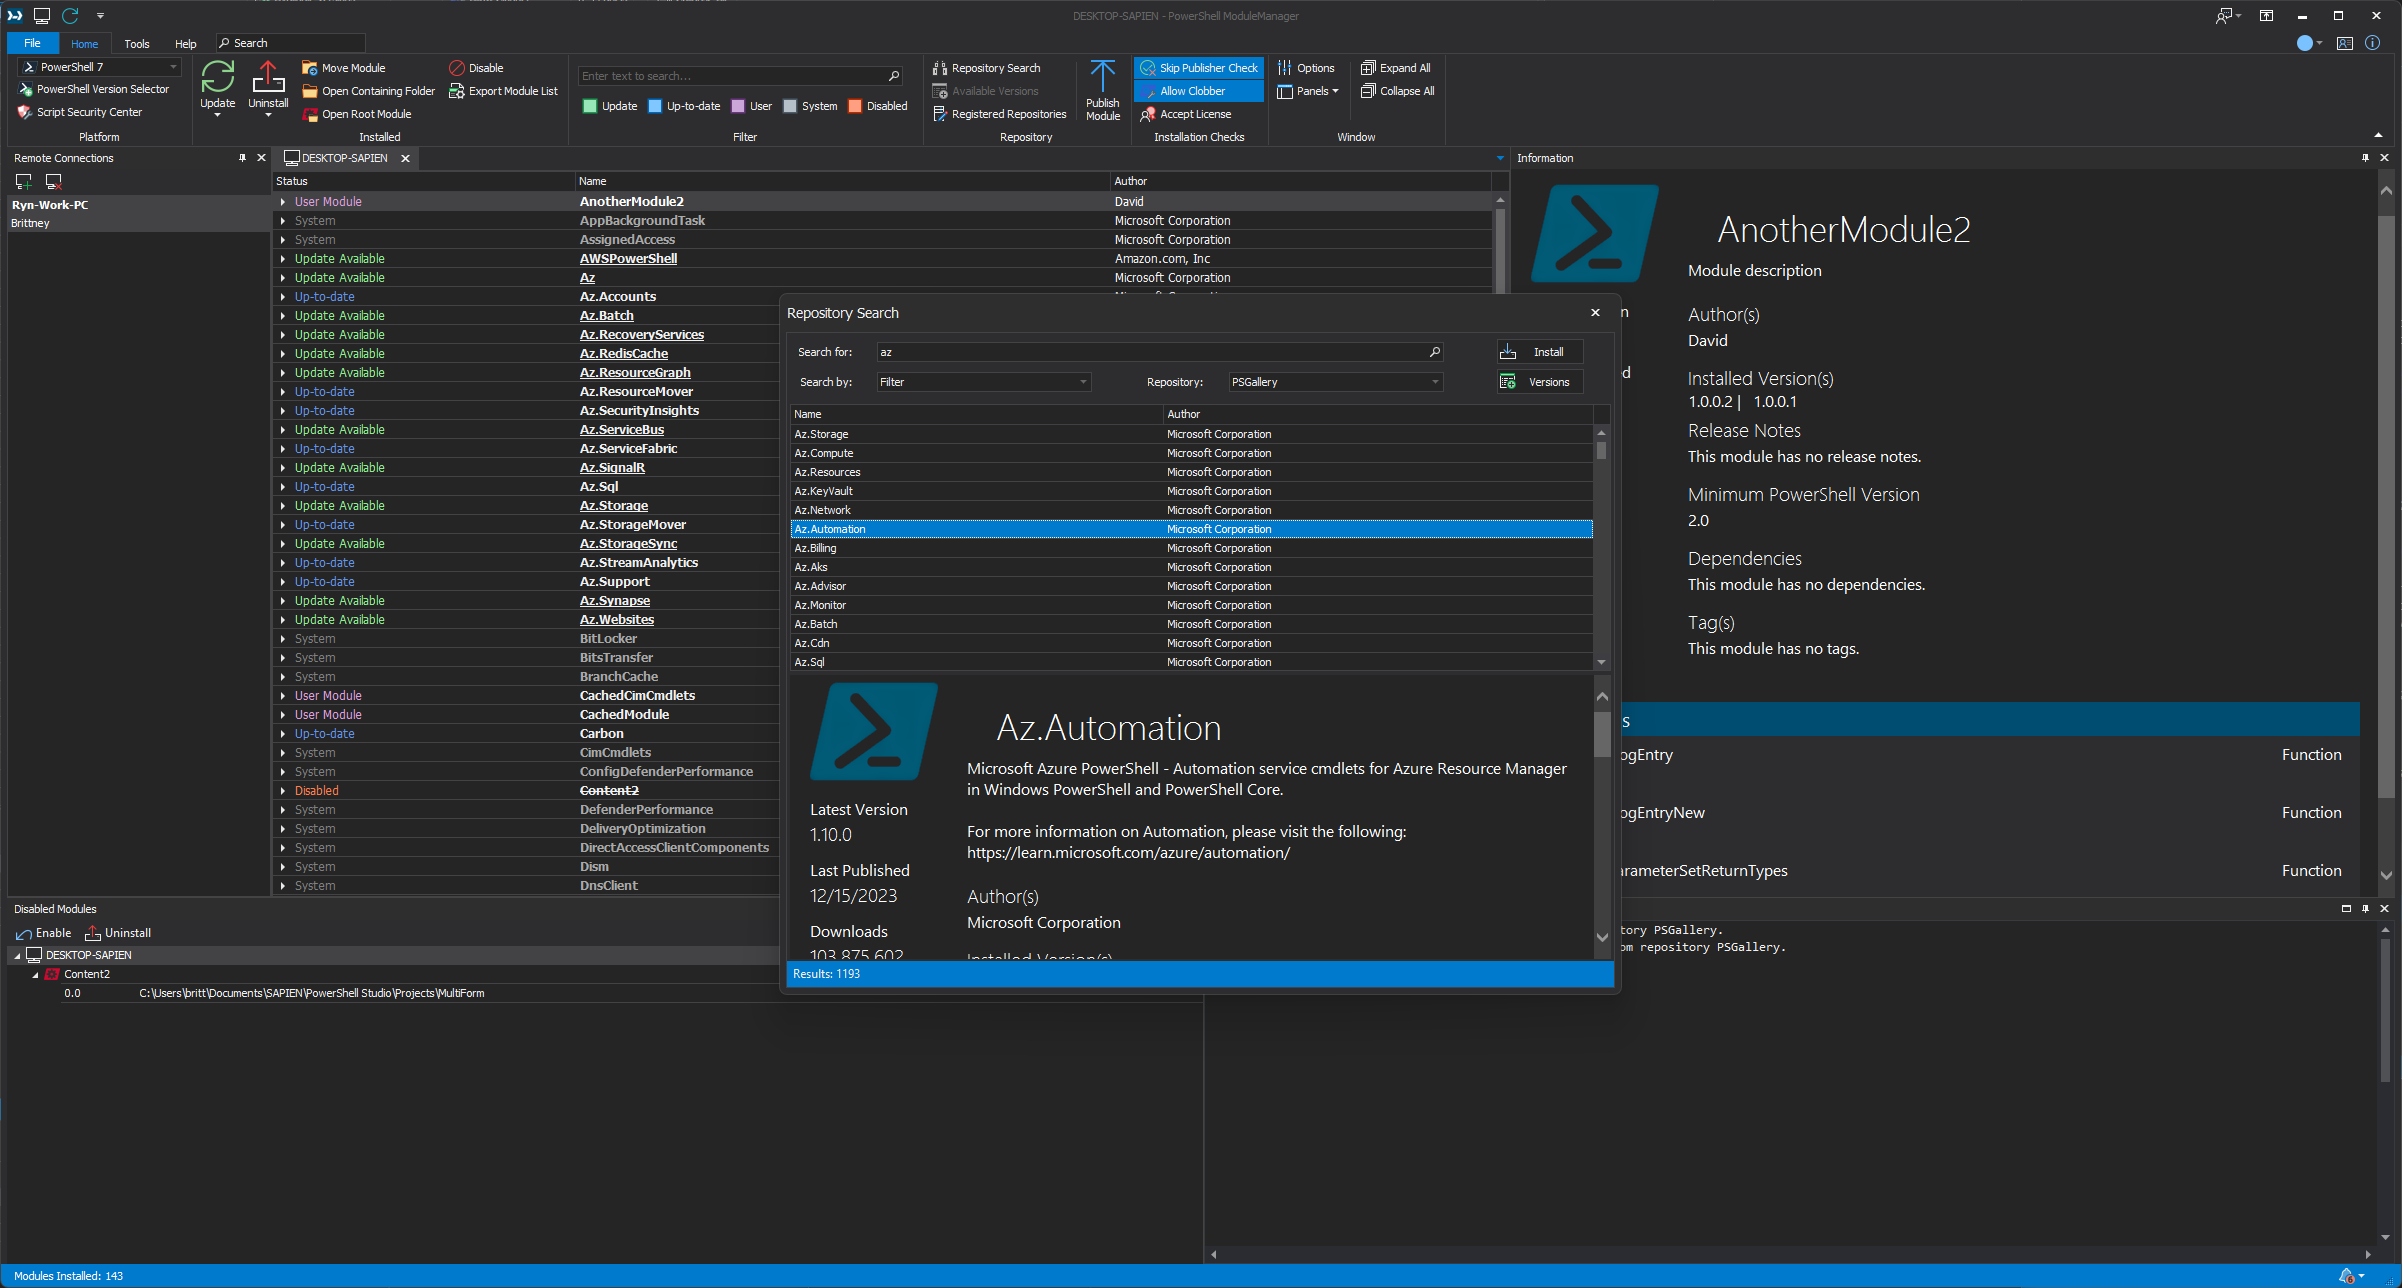Click Expand All in Window group

pos(1396,68)
